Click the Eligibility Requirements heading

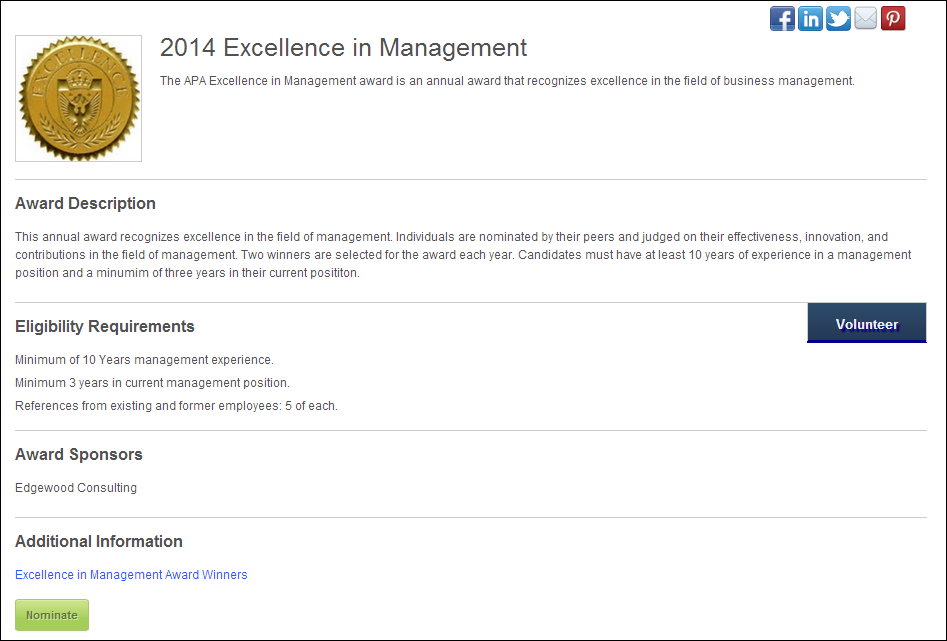104,326
